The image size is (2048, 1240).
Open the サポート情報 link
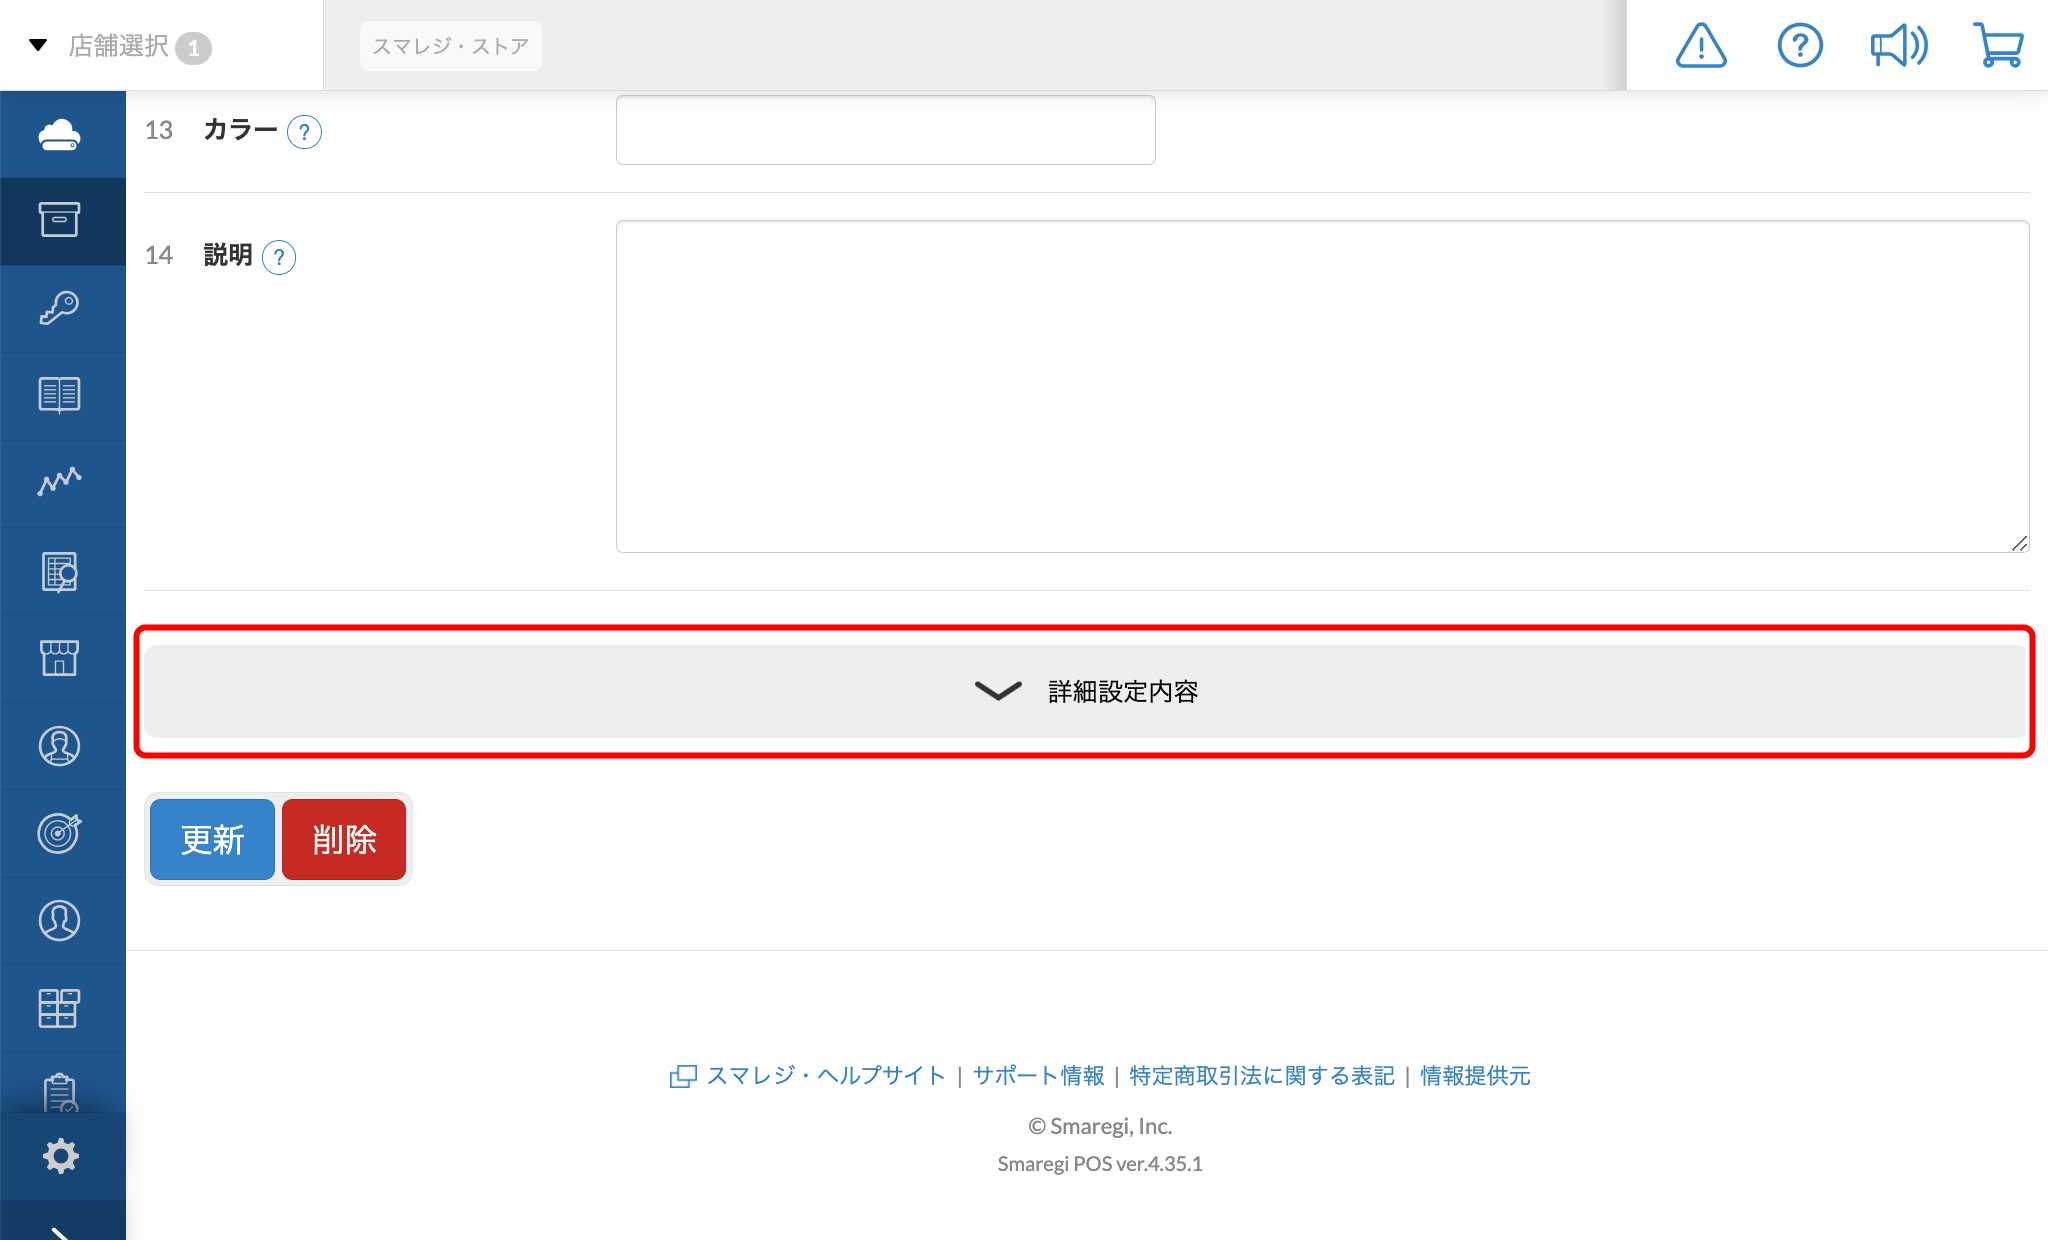click(x=1038, y=1075)
